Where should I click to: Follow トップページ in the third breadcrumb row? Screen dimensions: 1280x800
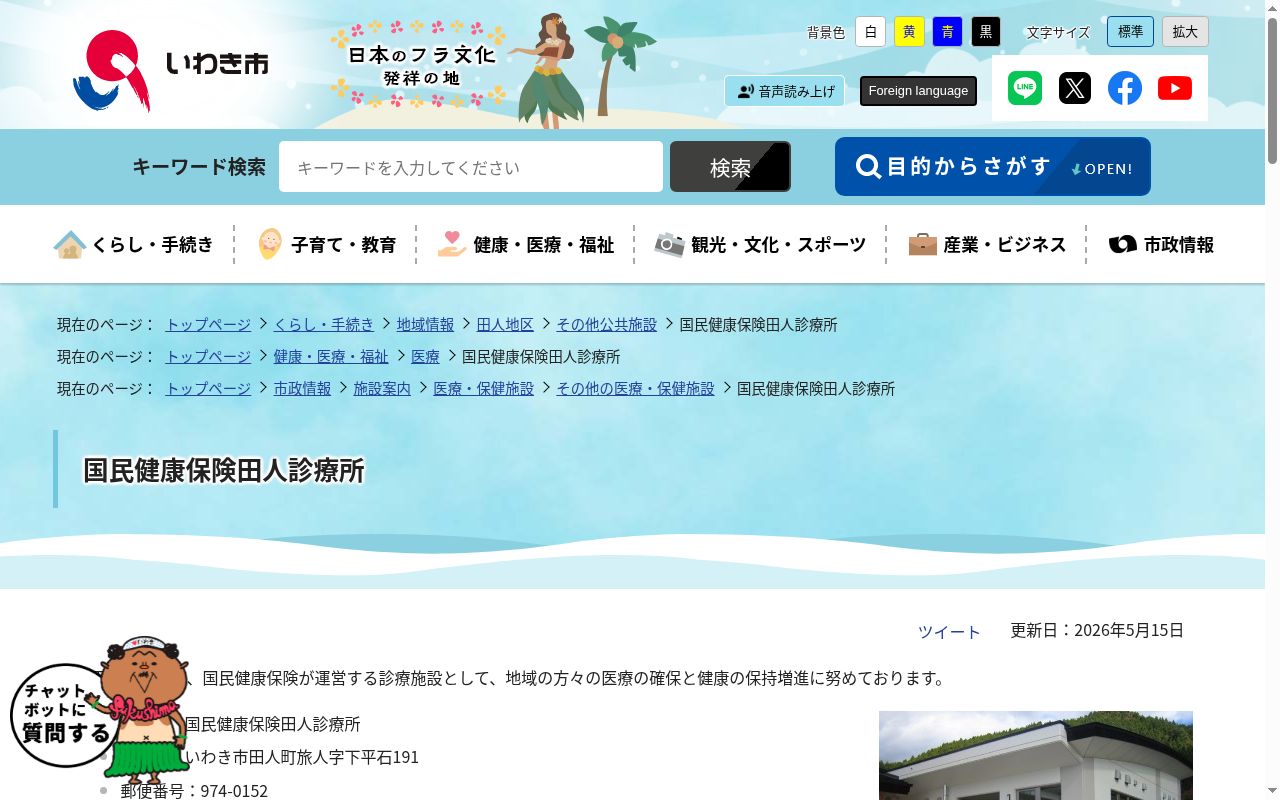tap(208, 388)
